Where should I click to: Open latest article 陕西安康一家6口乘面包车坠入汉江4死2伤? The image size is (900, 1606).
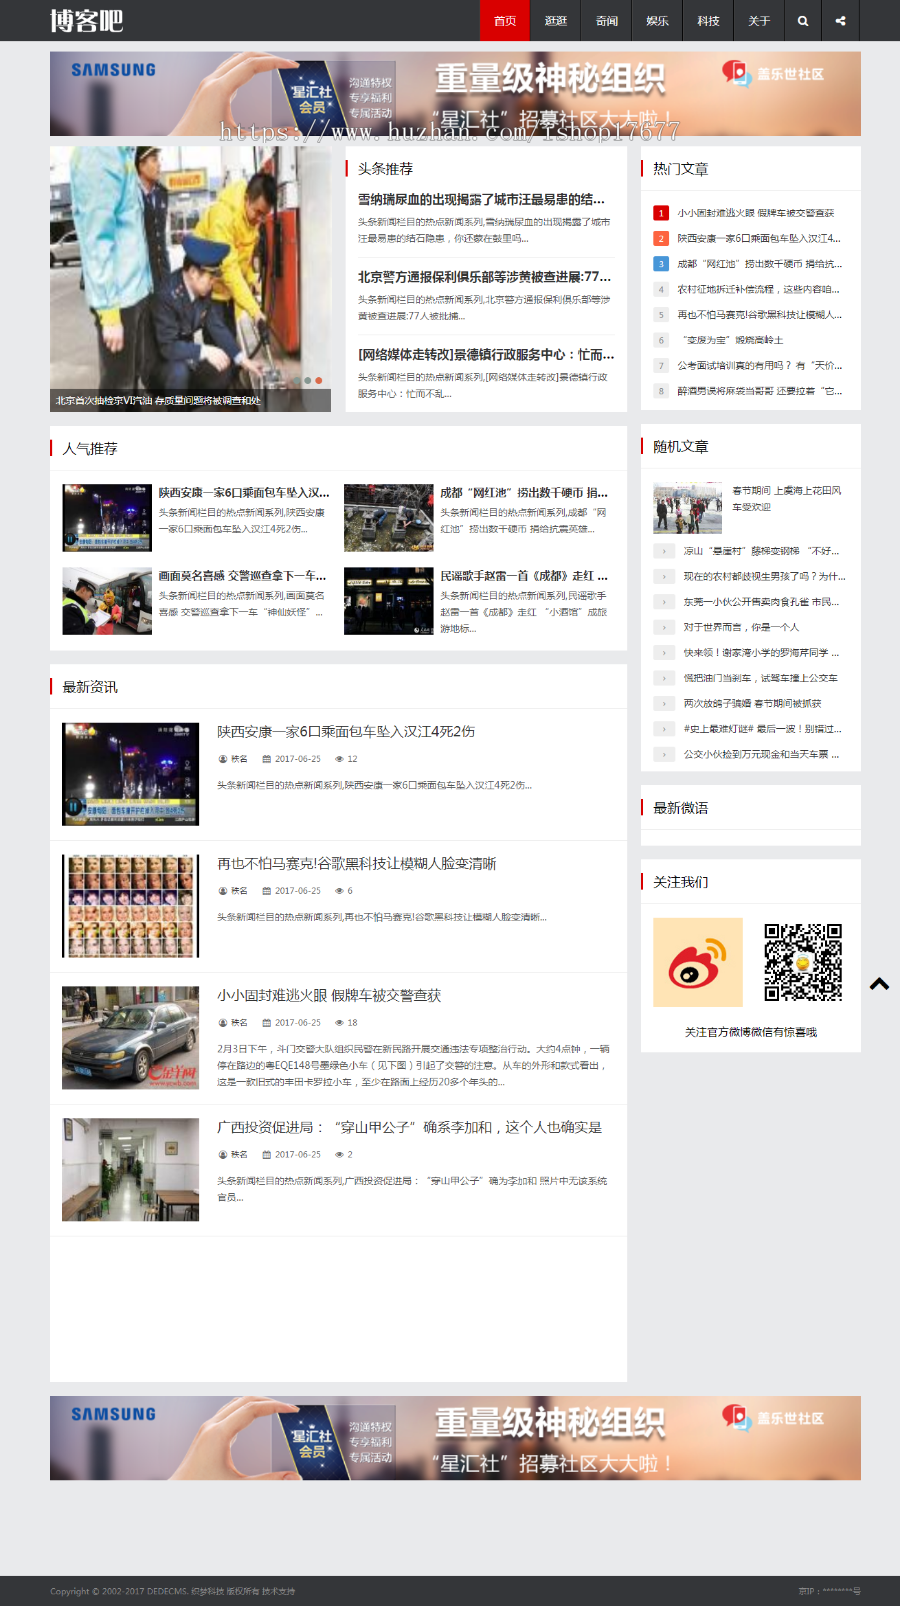coord(346,731)
